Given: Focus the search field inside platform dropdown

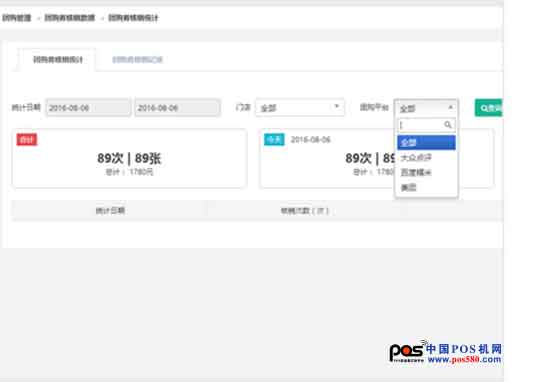Looking at the screenshot, I should click(421, 125).
